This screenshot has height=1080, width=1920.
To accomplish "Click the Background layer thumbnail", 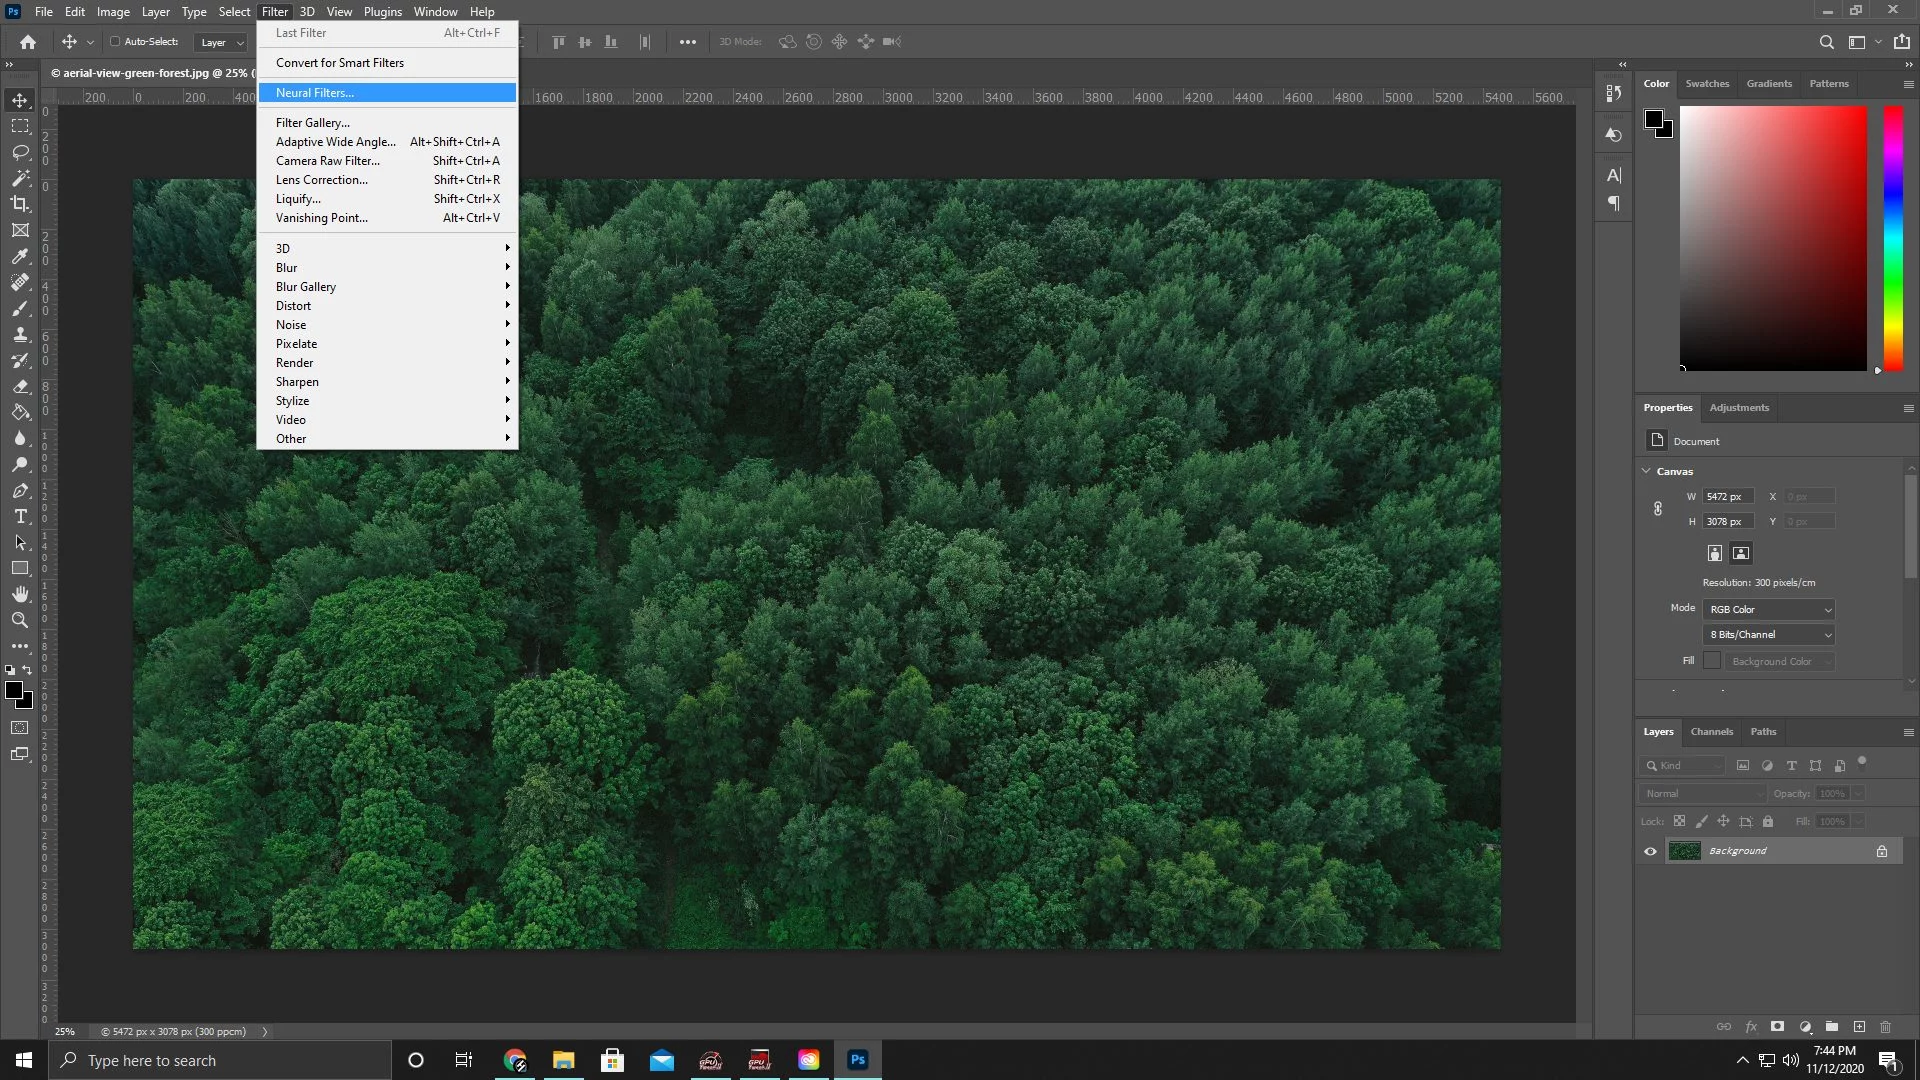I will point(1684,851).
